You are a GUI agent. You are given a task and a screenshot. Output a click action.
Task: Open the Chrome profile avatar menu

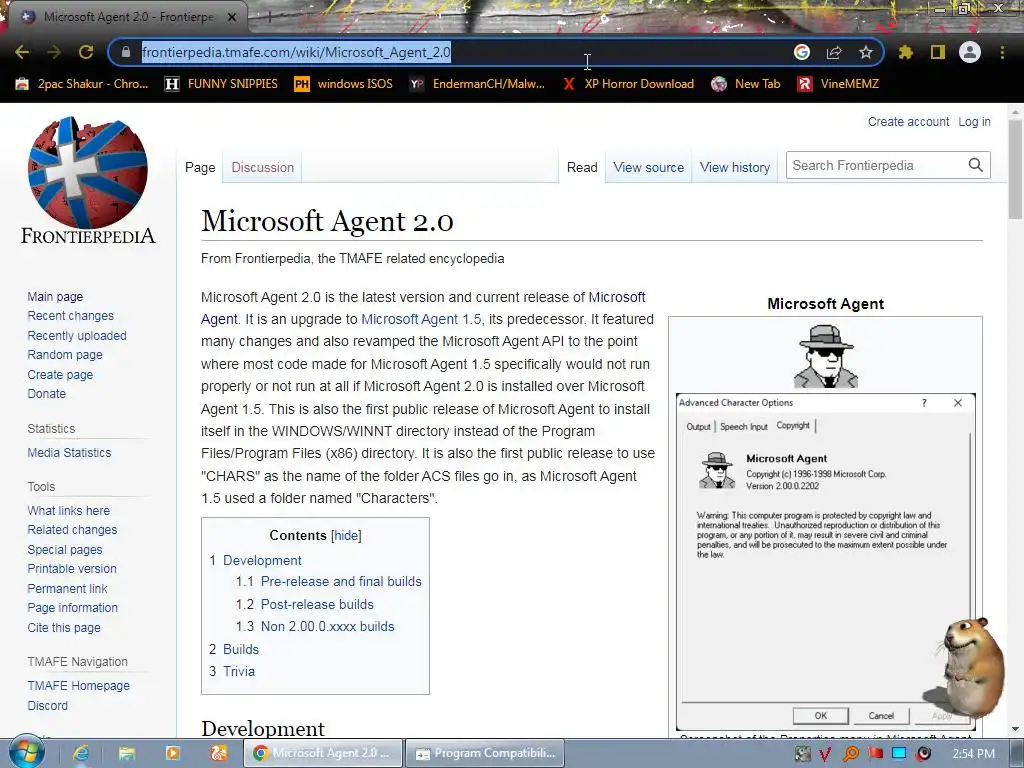(x=970, y=52)
